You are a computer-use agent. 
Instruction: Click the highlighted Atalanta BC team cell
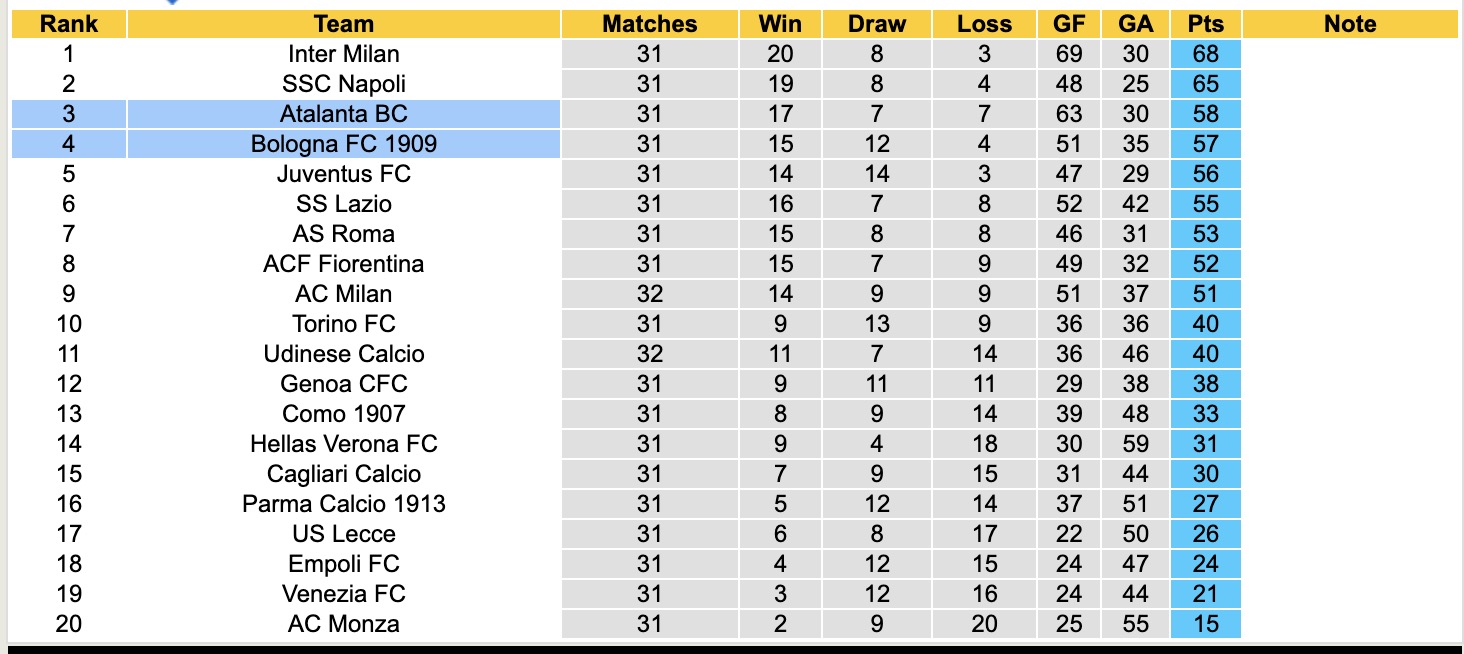point(343,114)
